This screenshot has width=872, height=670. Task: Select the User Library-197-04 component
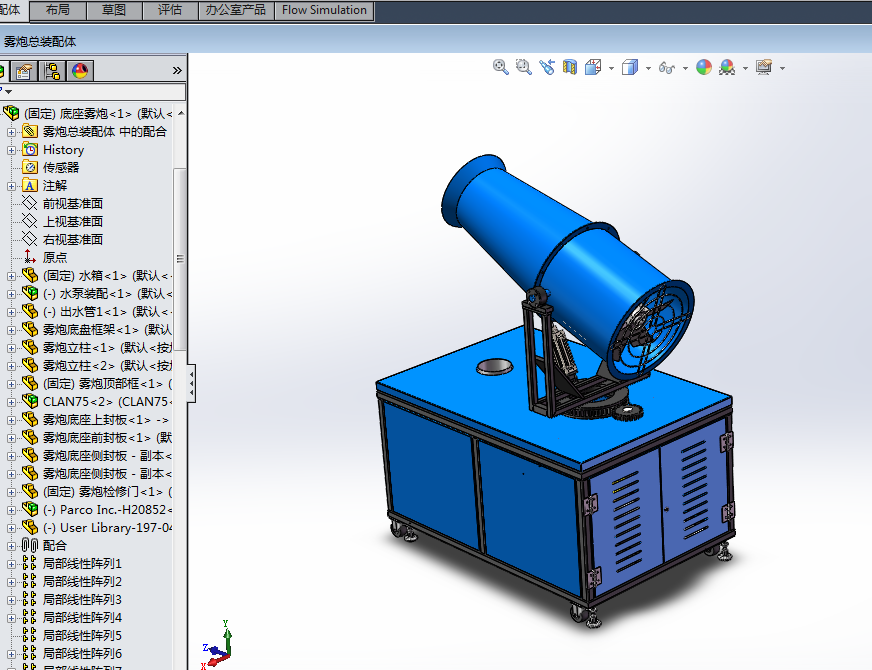pyautogui.click(x=107, y=527)
